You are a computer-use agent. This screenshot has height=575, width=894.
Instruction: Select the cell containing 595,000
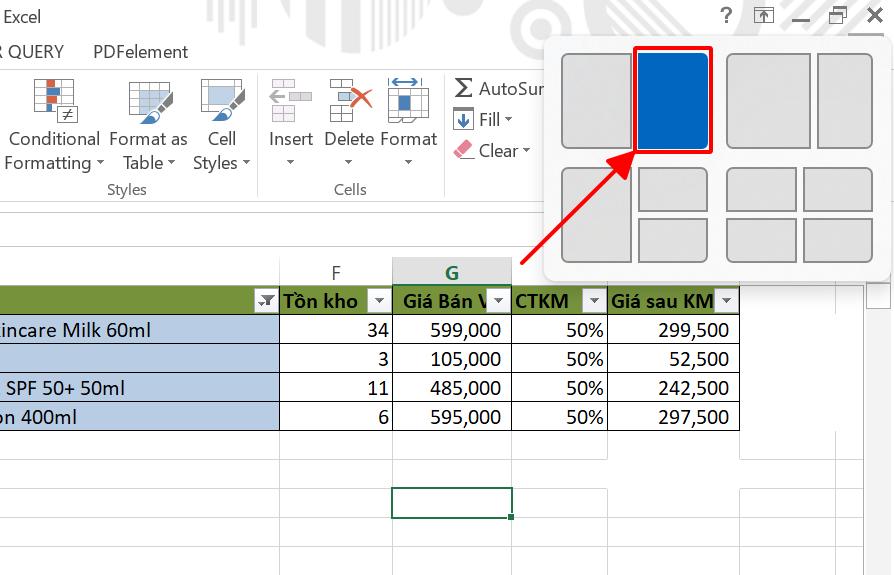(452, 417)
